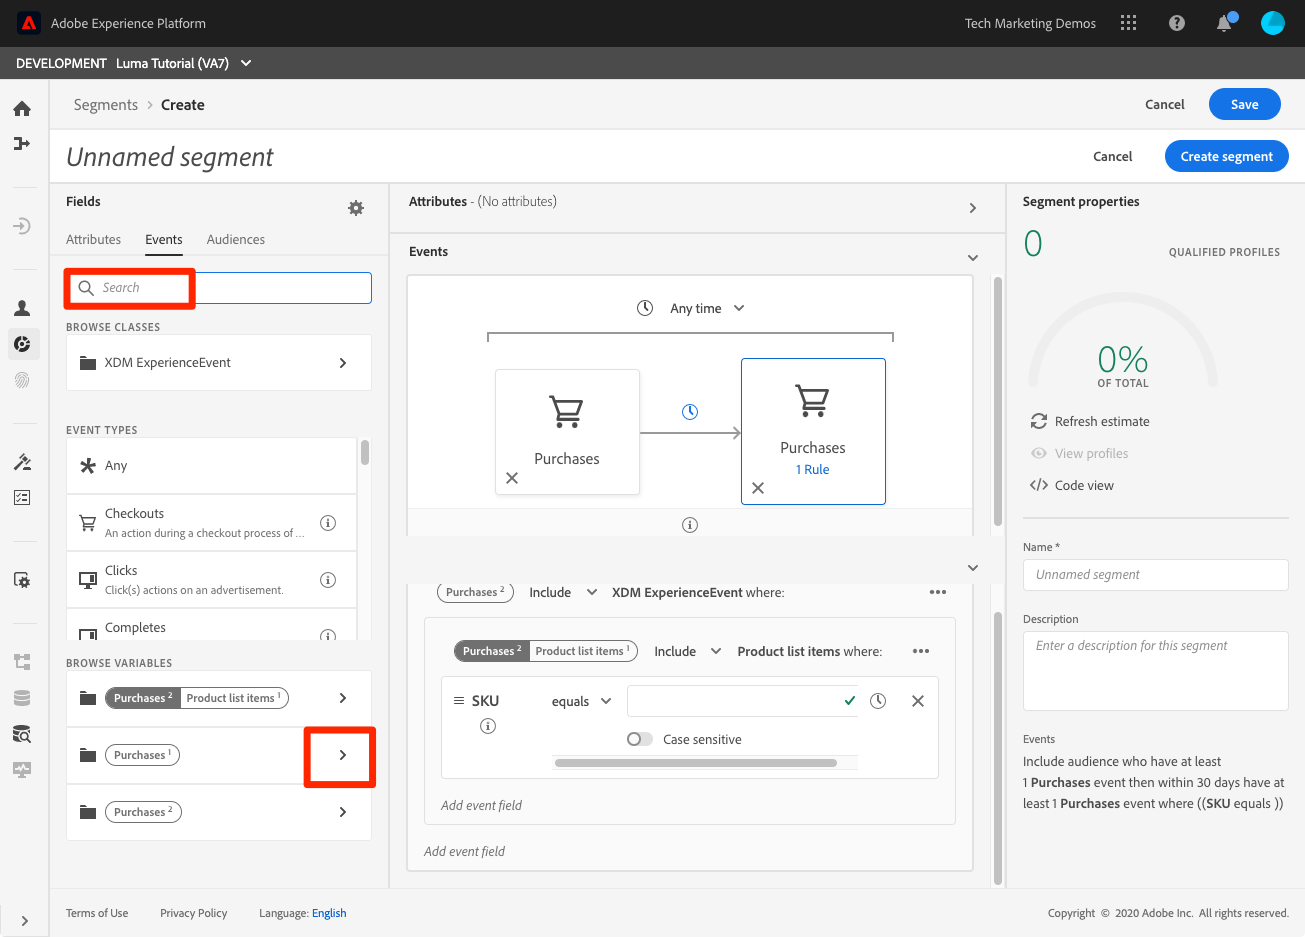The image size is (1305, 937).
Task: Expand XDM ExperienceEvent class
Action: click(x=343, y=363)
